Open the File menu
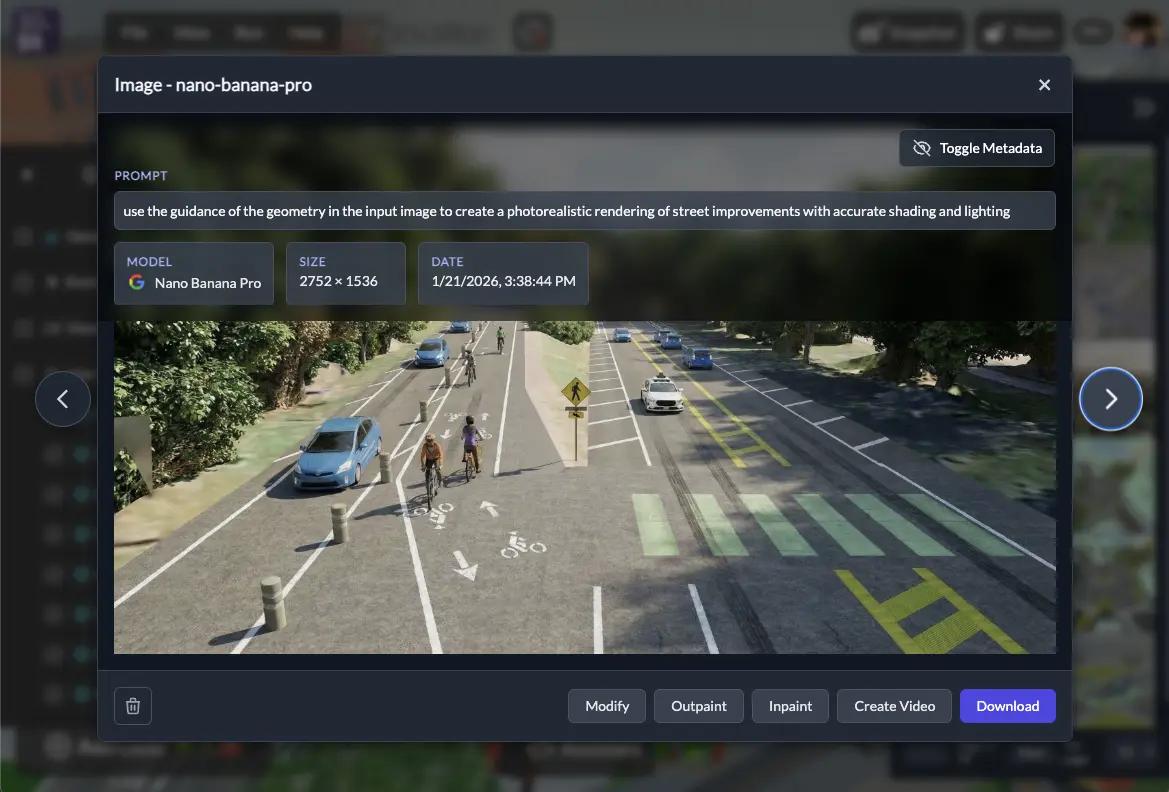 (x=134, y=32)
